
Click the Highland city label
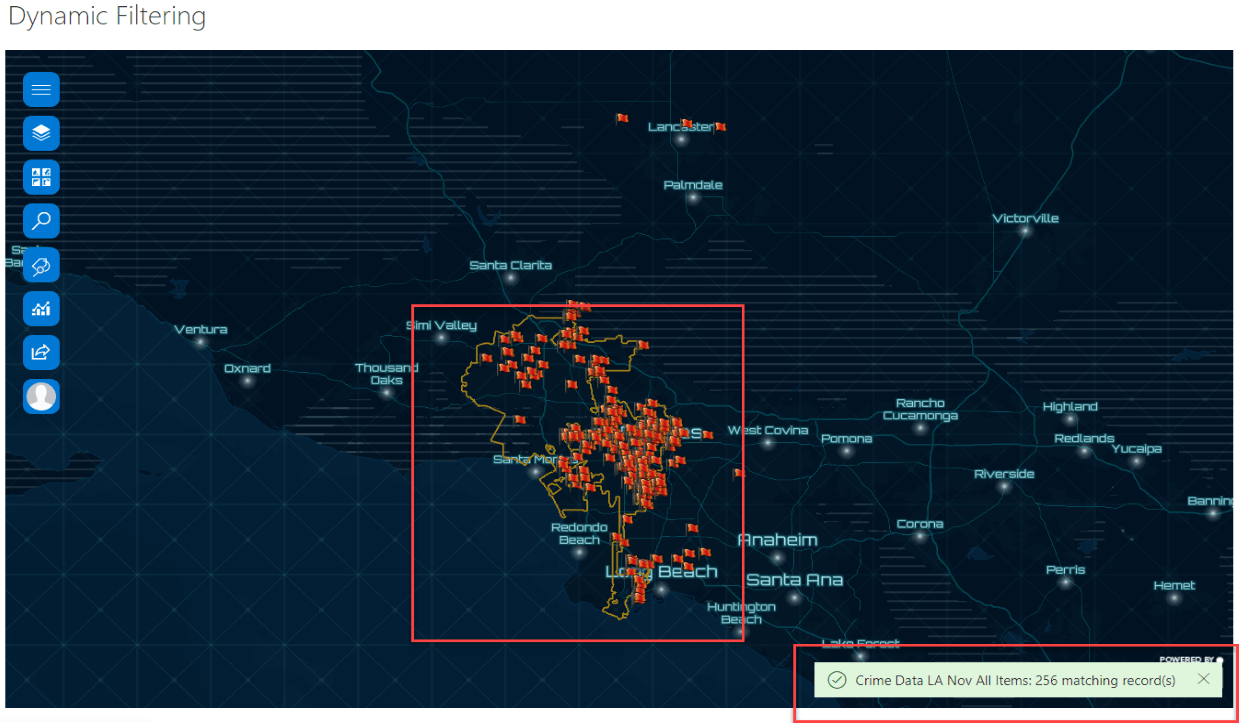[1070, 406]
